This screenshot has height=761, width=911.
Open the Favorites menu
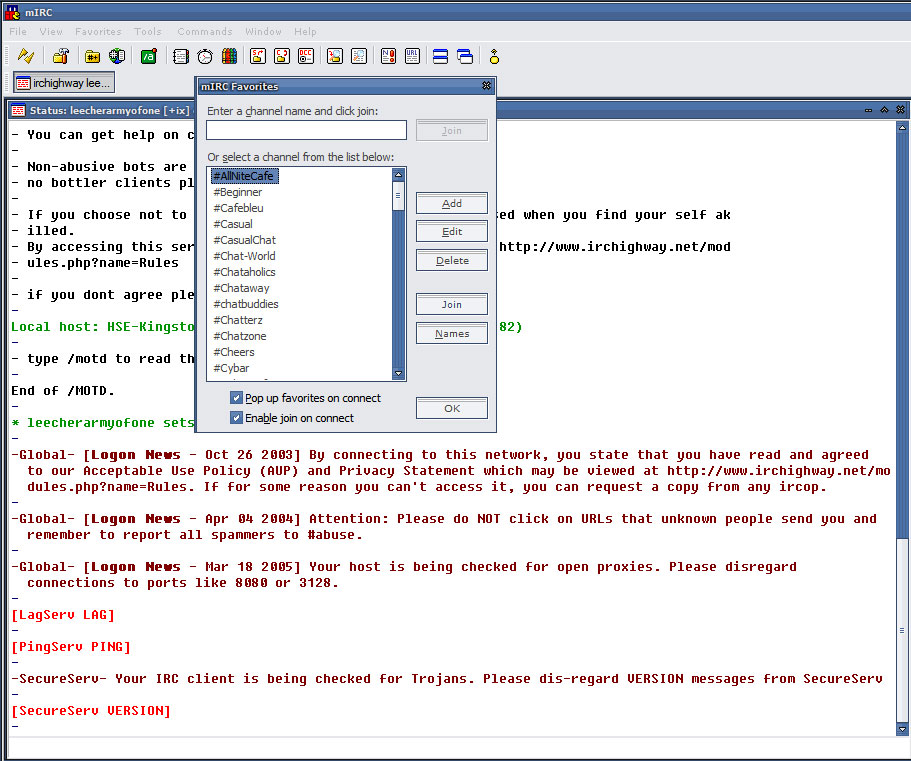[x=98, y=31]
